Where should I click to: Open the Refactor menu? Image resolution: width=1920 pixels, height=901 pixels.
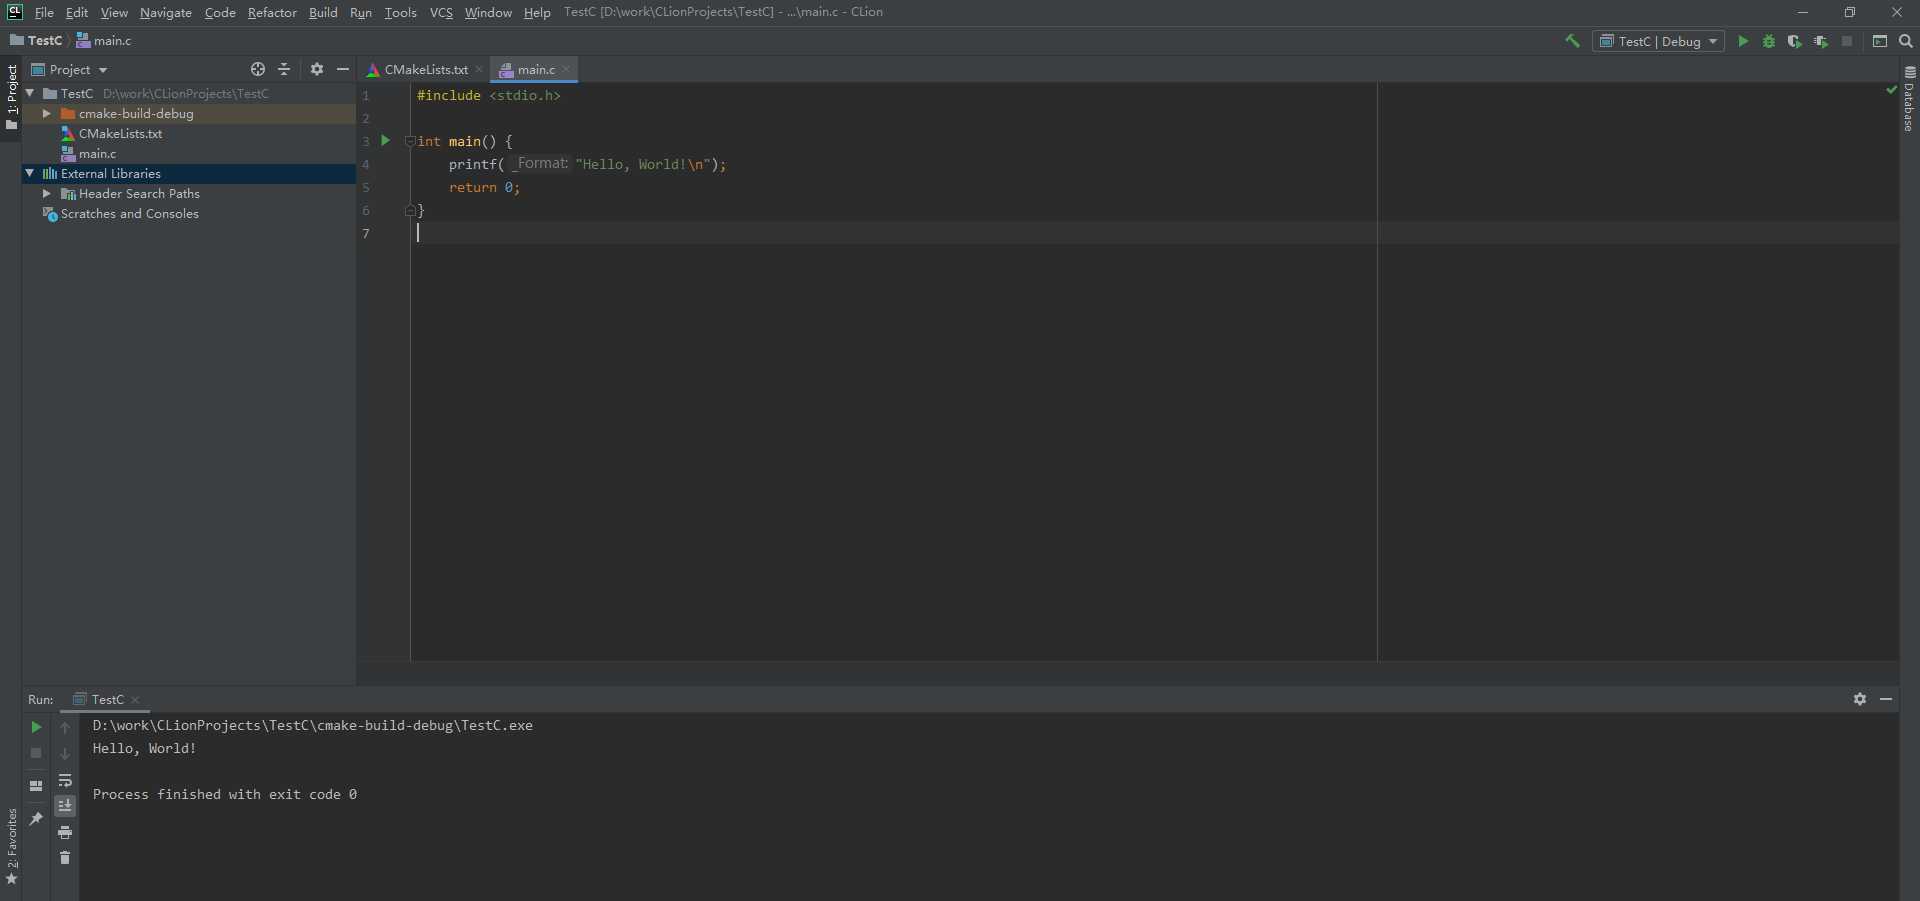[x=272, y=12]
